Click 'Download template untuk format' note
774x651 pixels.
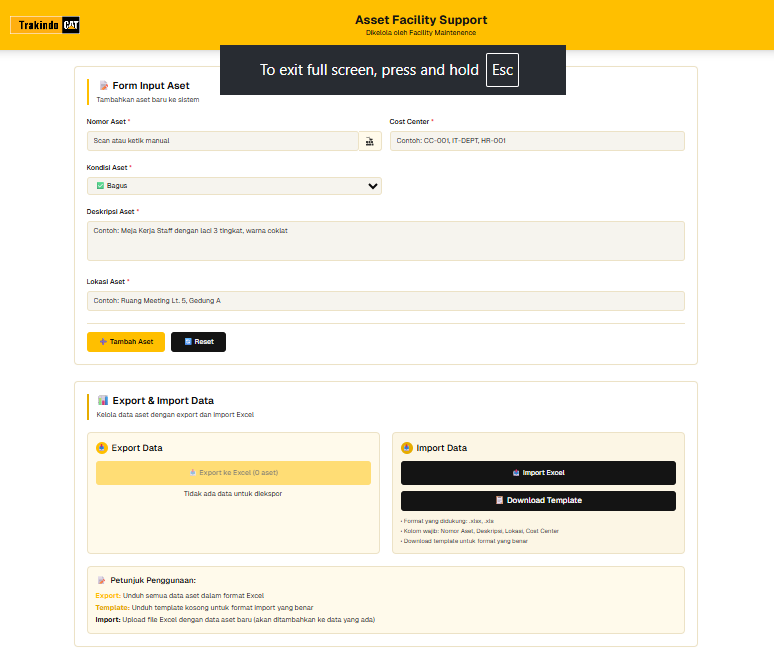coord(464,541)
